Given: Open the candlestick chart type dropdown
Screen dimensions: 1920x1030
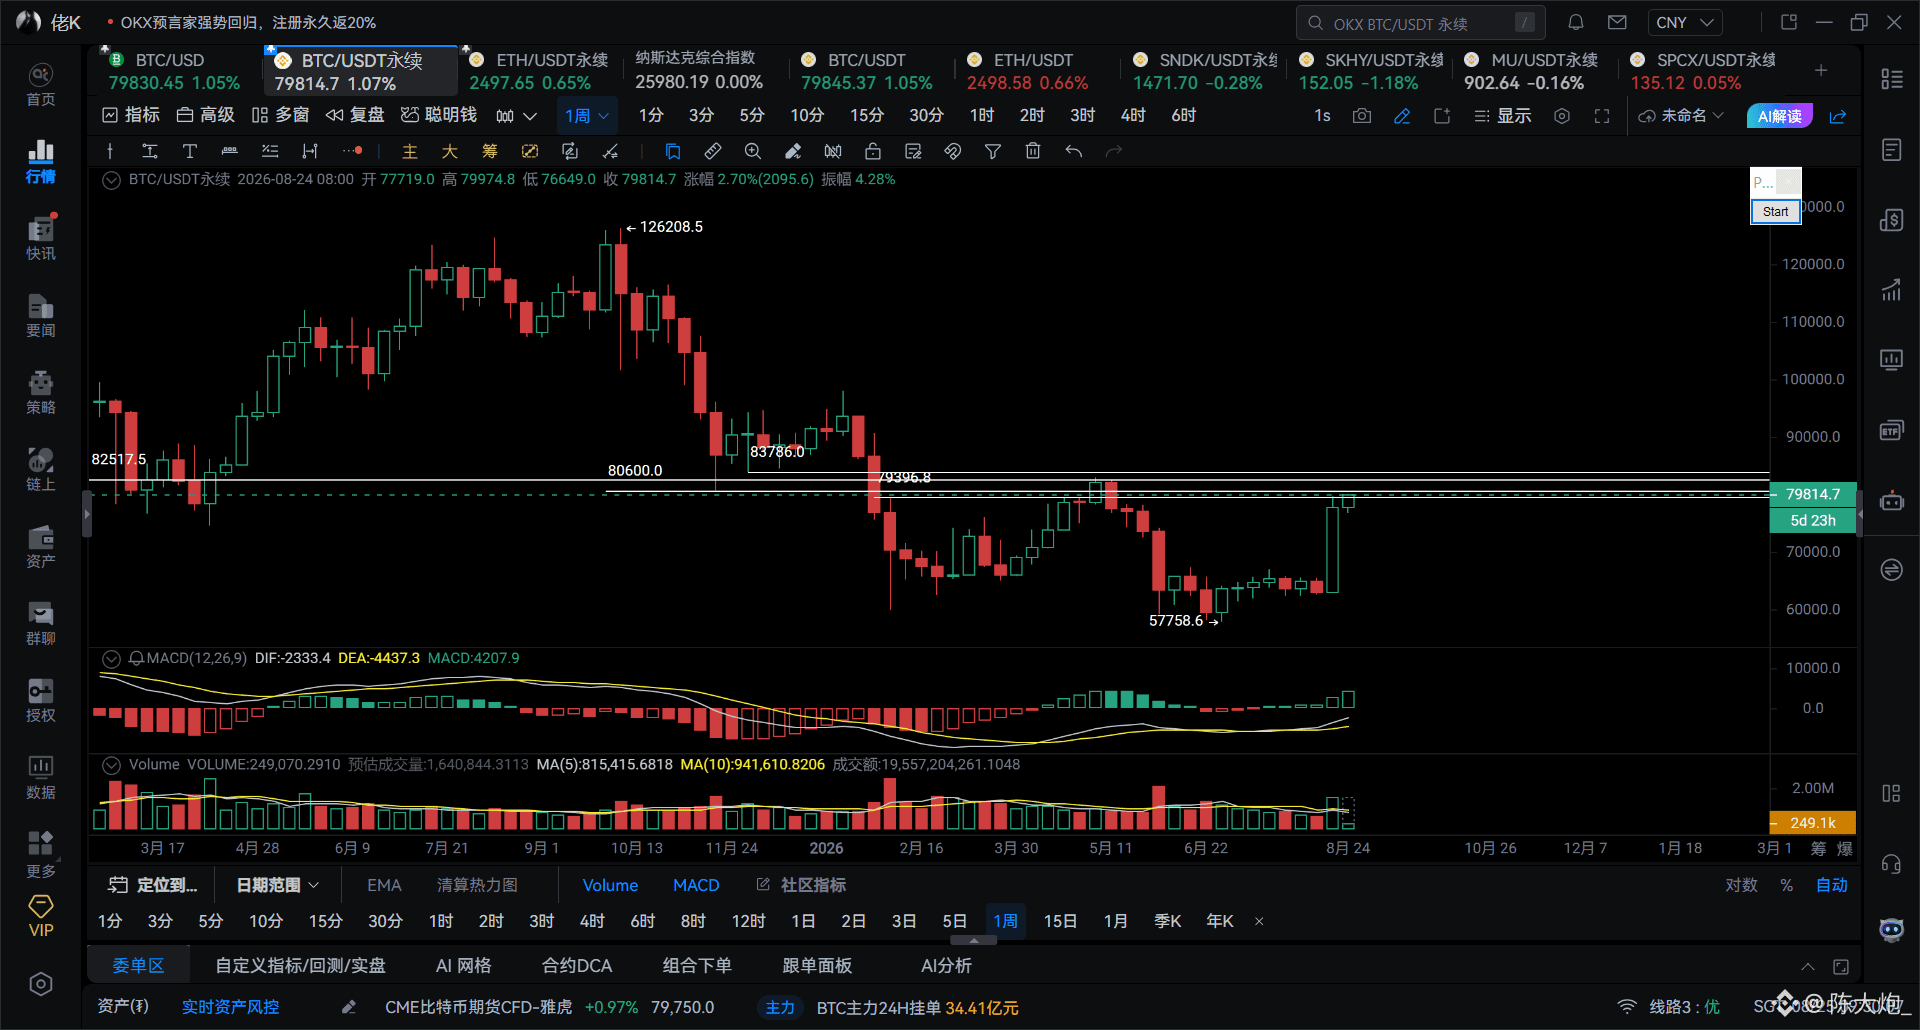Looking at the screenshot, I should point(516,116).
